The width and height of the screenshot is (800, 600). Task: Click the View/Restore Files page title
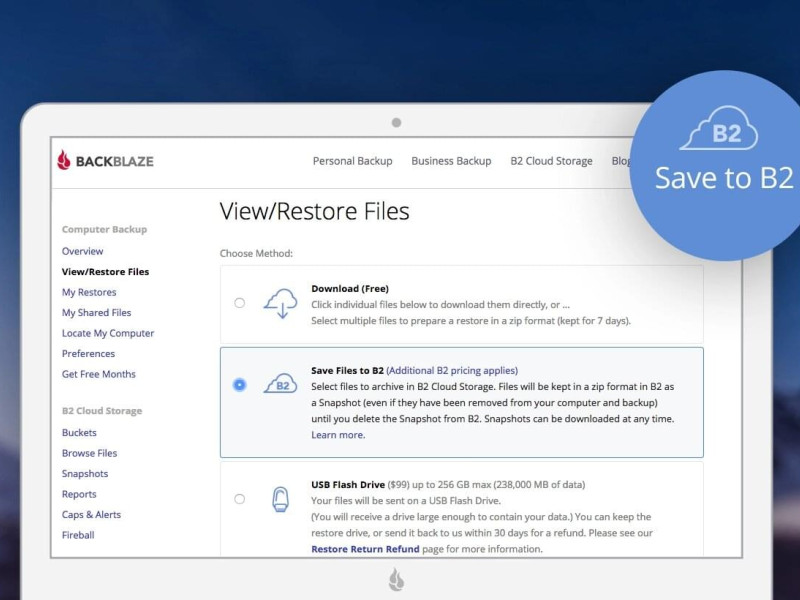coord(314,211)
